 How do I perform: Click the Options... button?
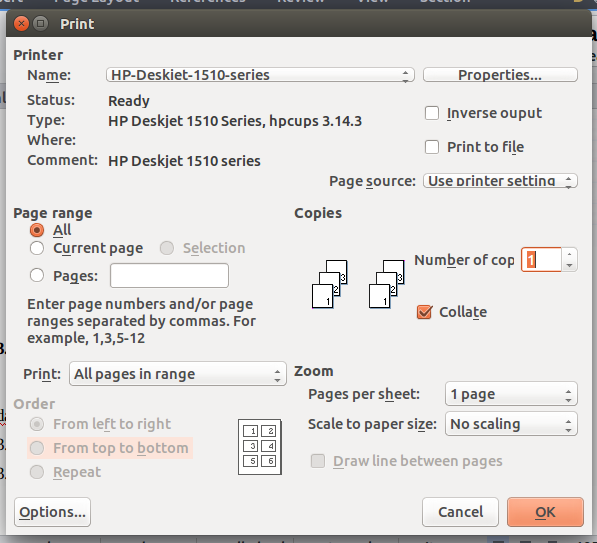pyautogui.click(x=52, y=512)
